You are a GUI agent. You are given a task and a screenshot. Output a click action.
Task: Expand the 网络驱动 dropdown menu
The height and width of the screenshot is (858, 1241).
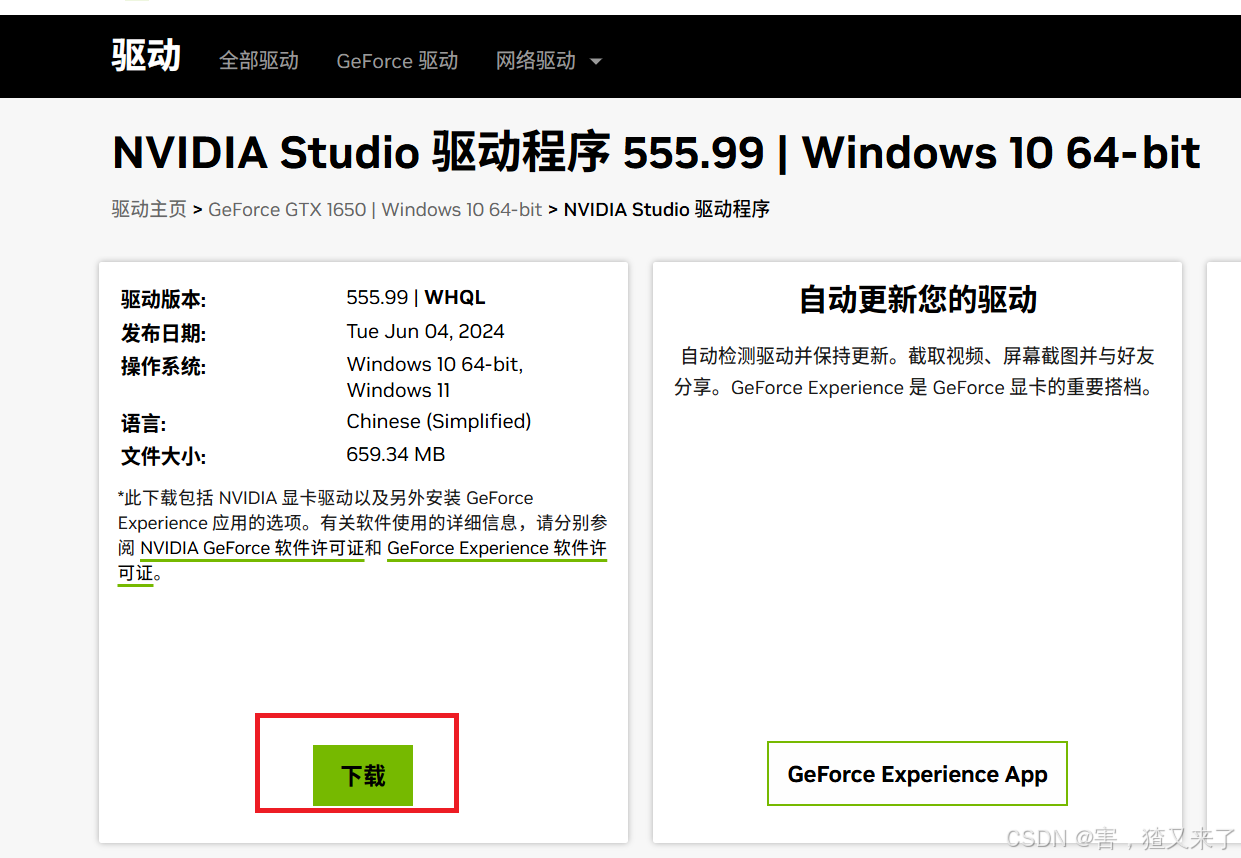point(549,61)
